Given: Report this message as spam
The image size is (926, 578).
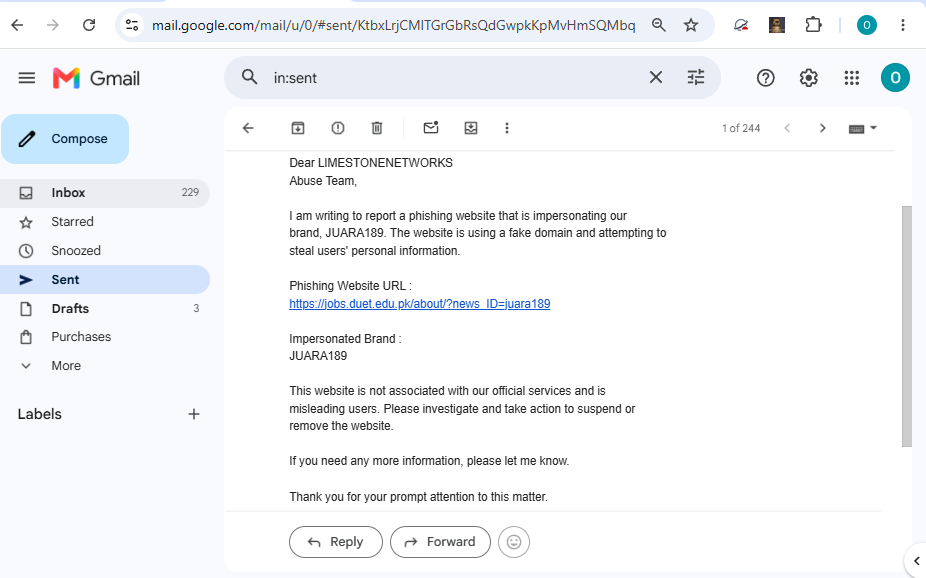Looking at the screenshot, I should click(337, 128).
